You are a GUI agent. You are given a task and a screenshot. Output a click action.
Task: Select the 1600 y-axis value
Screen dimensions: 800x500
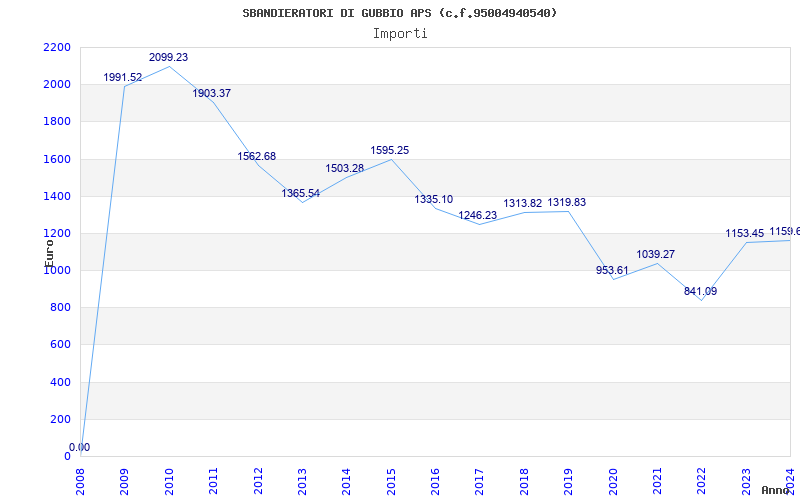(57, 159)
